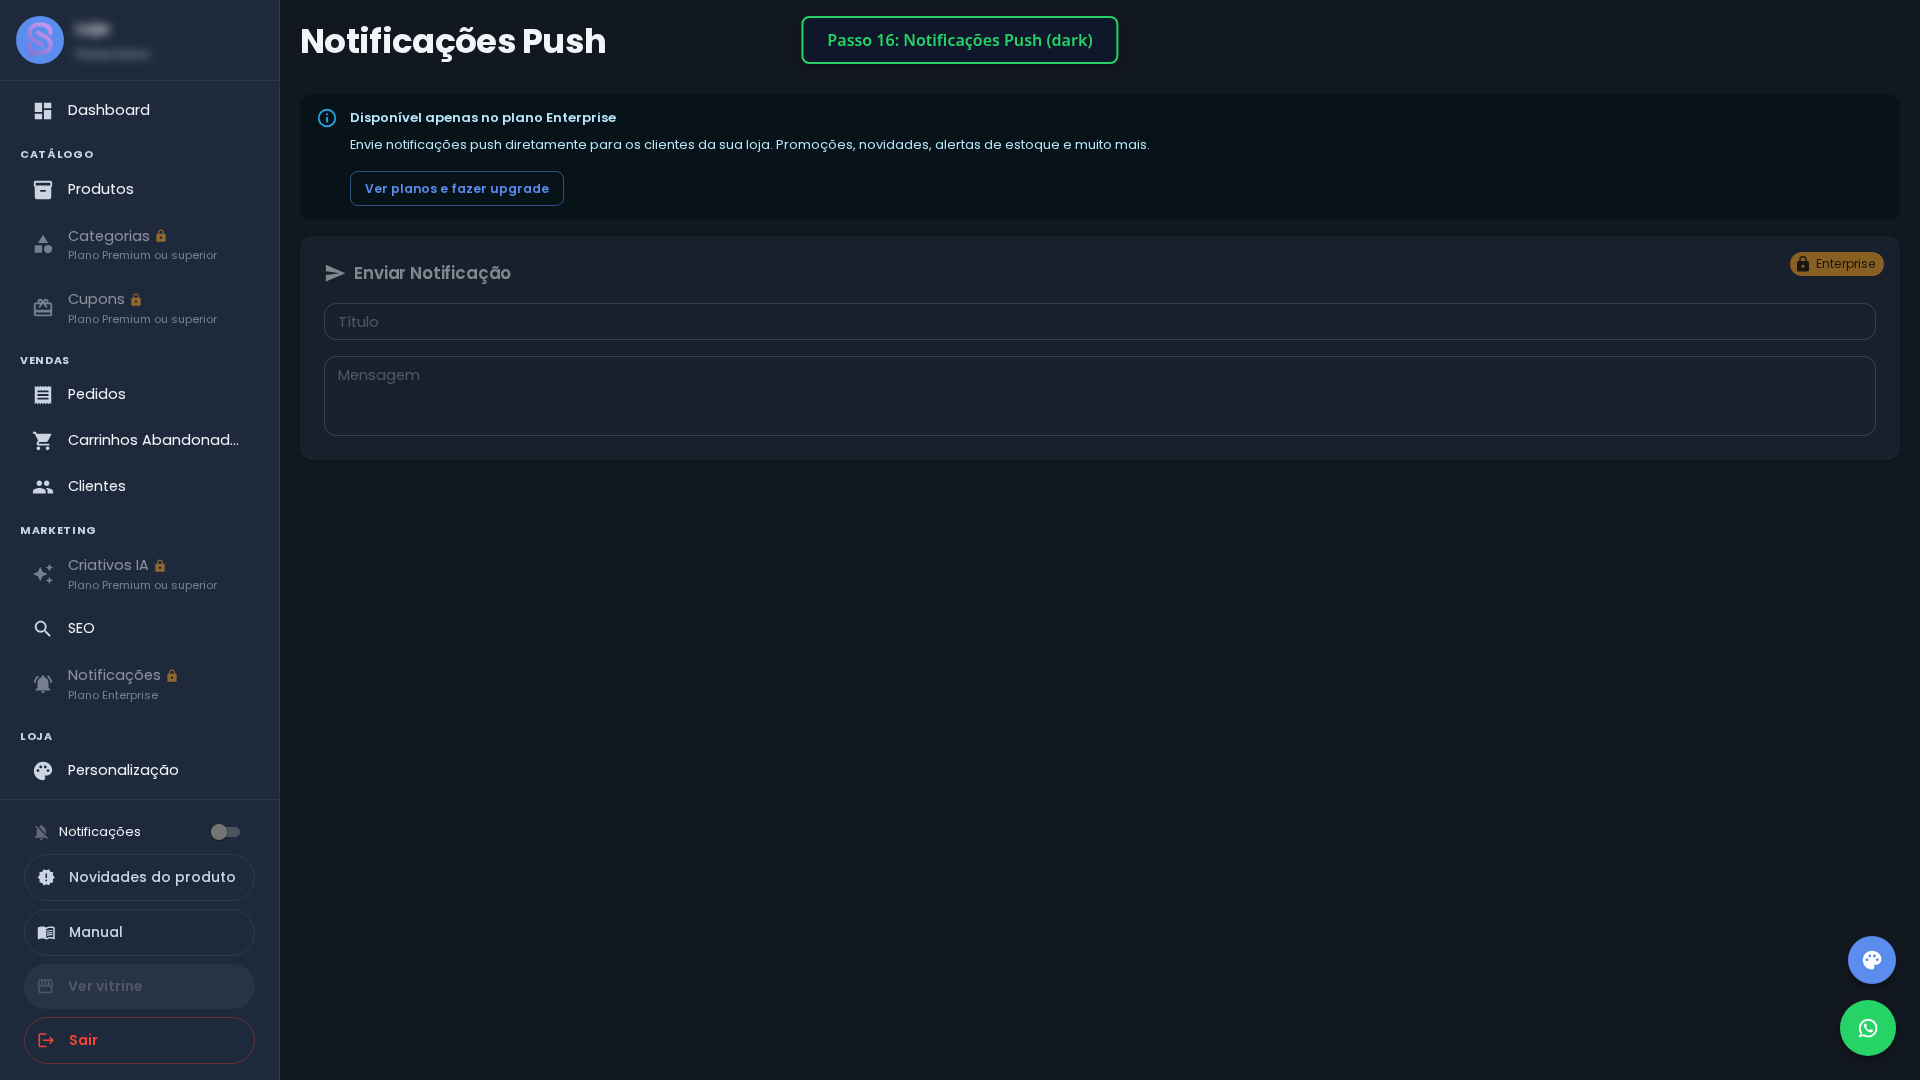Click the Personalização palette icon in sidebar

pos(43,771)
